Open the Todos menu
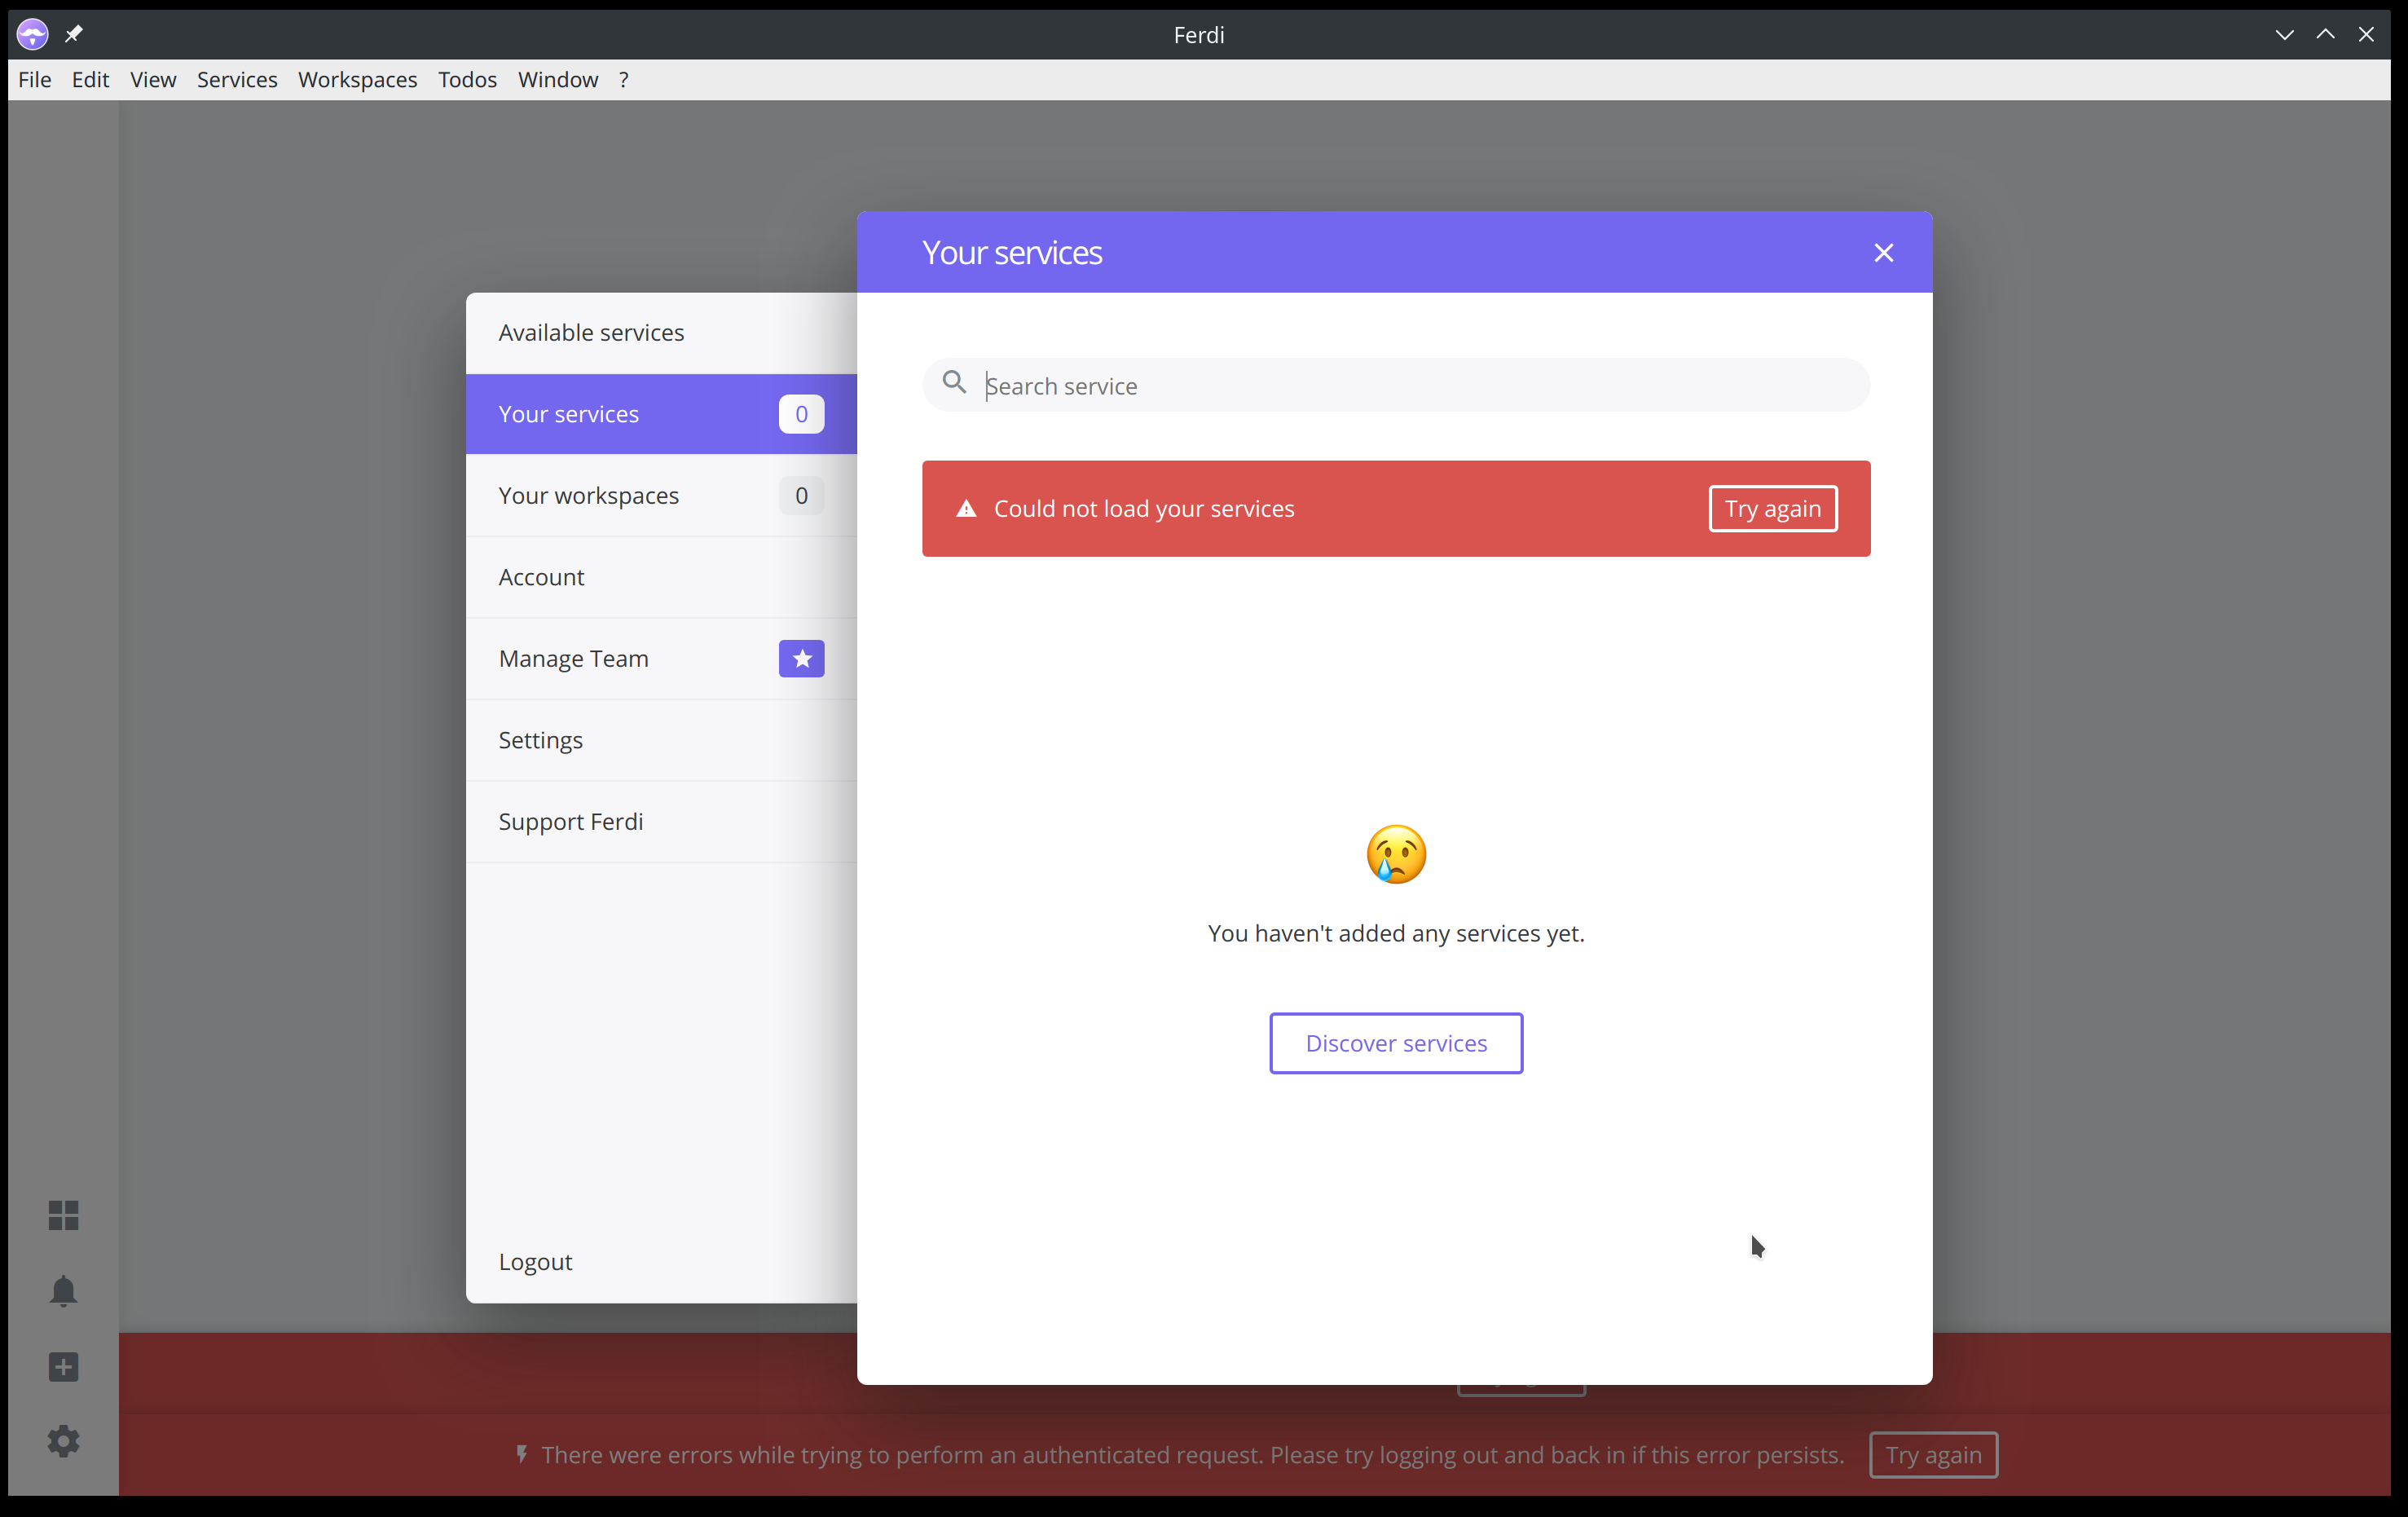 point(467,80)
